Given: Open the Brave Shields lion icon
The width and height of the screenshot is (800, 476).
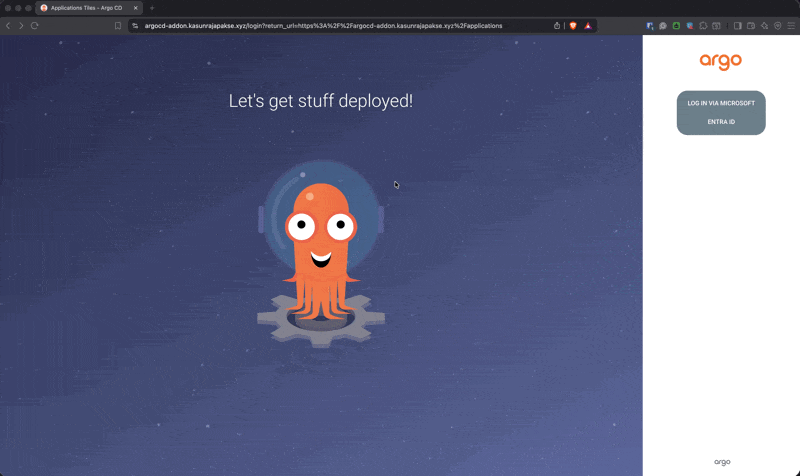Looking at the screenshot, I should pyautogui.click(x=573, y=26).
